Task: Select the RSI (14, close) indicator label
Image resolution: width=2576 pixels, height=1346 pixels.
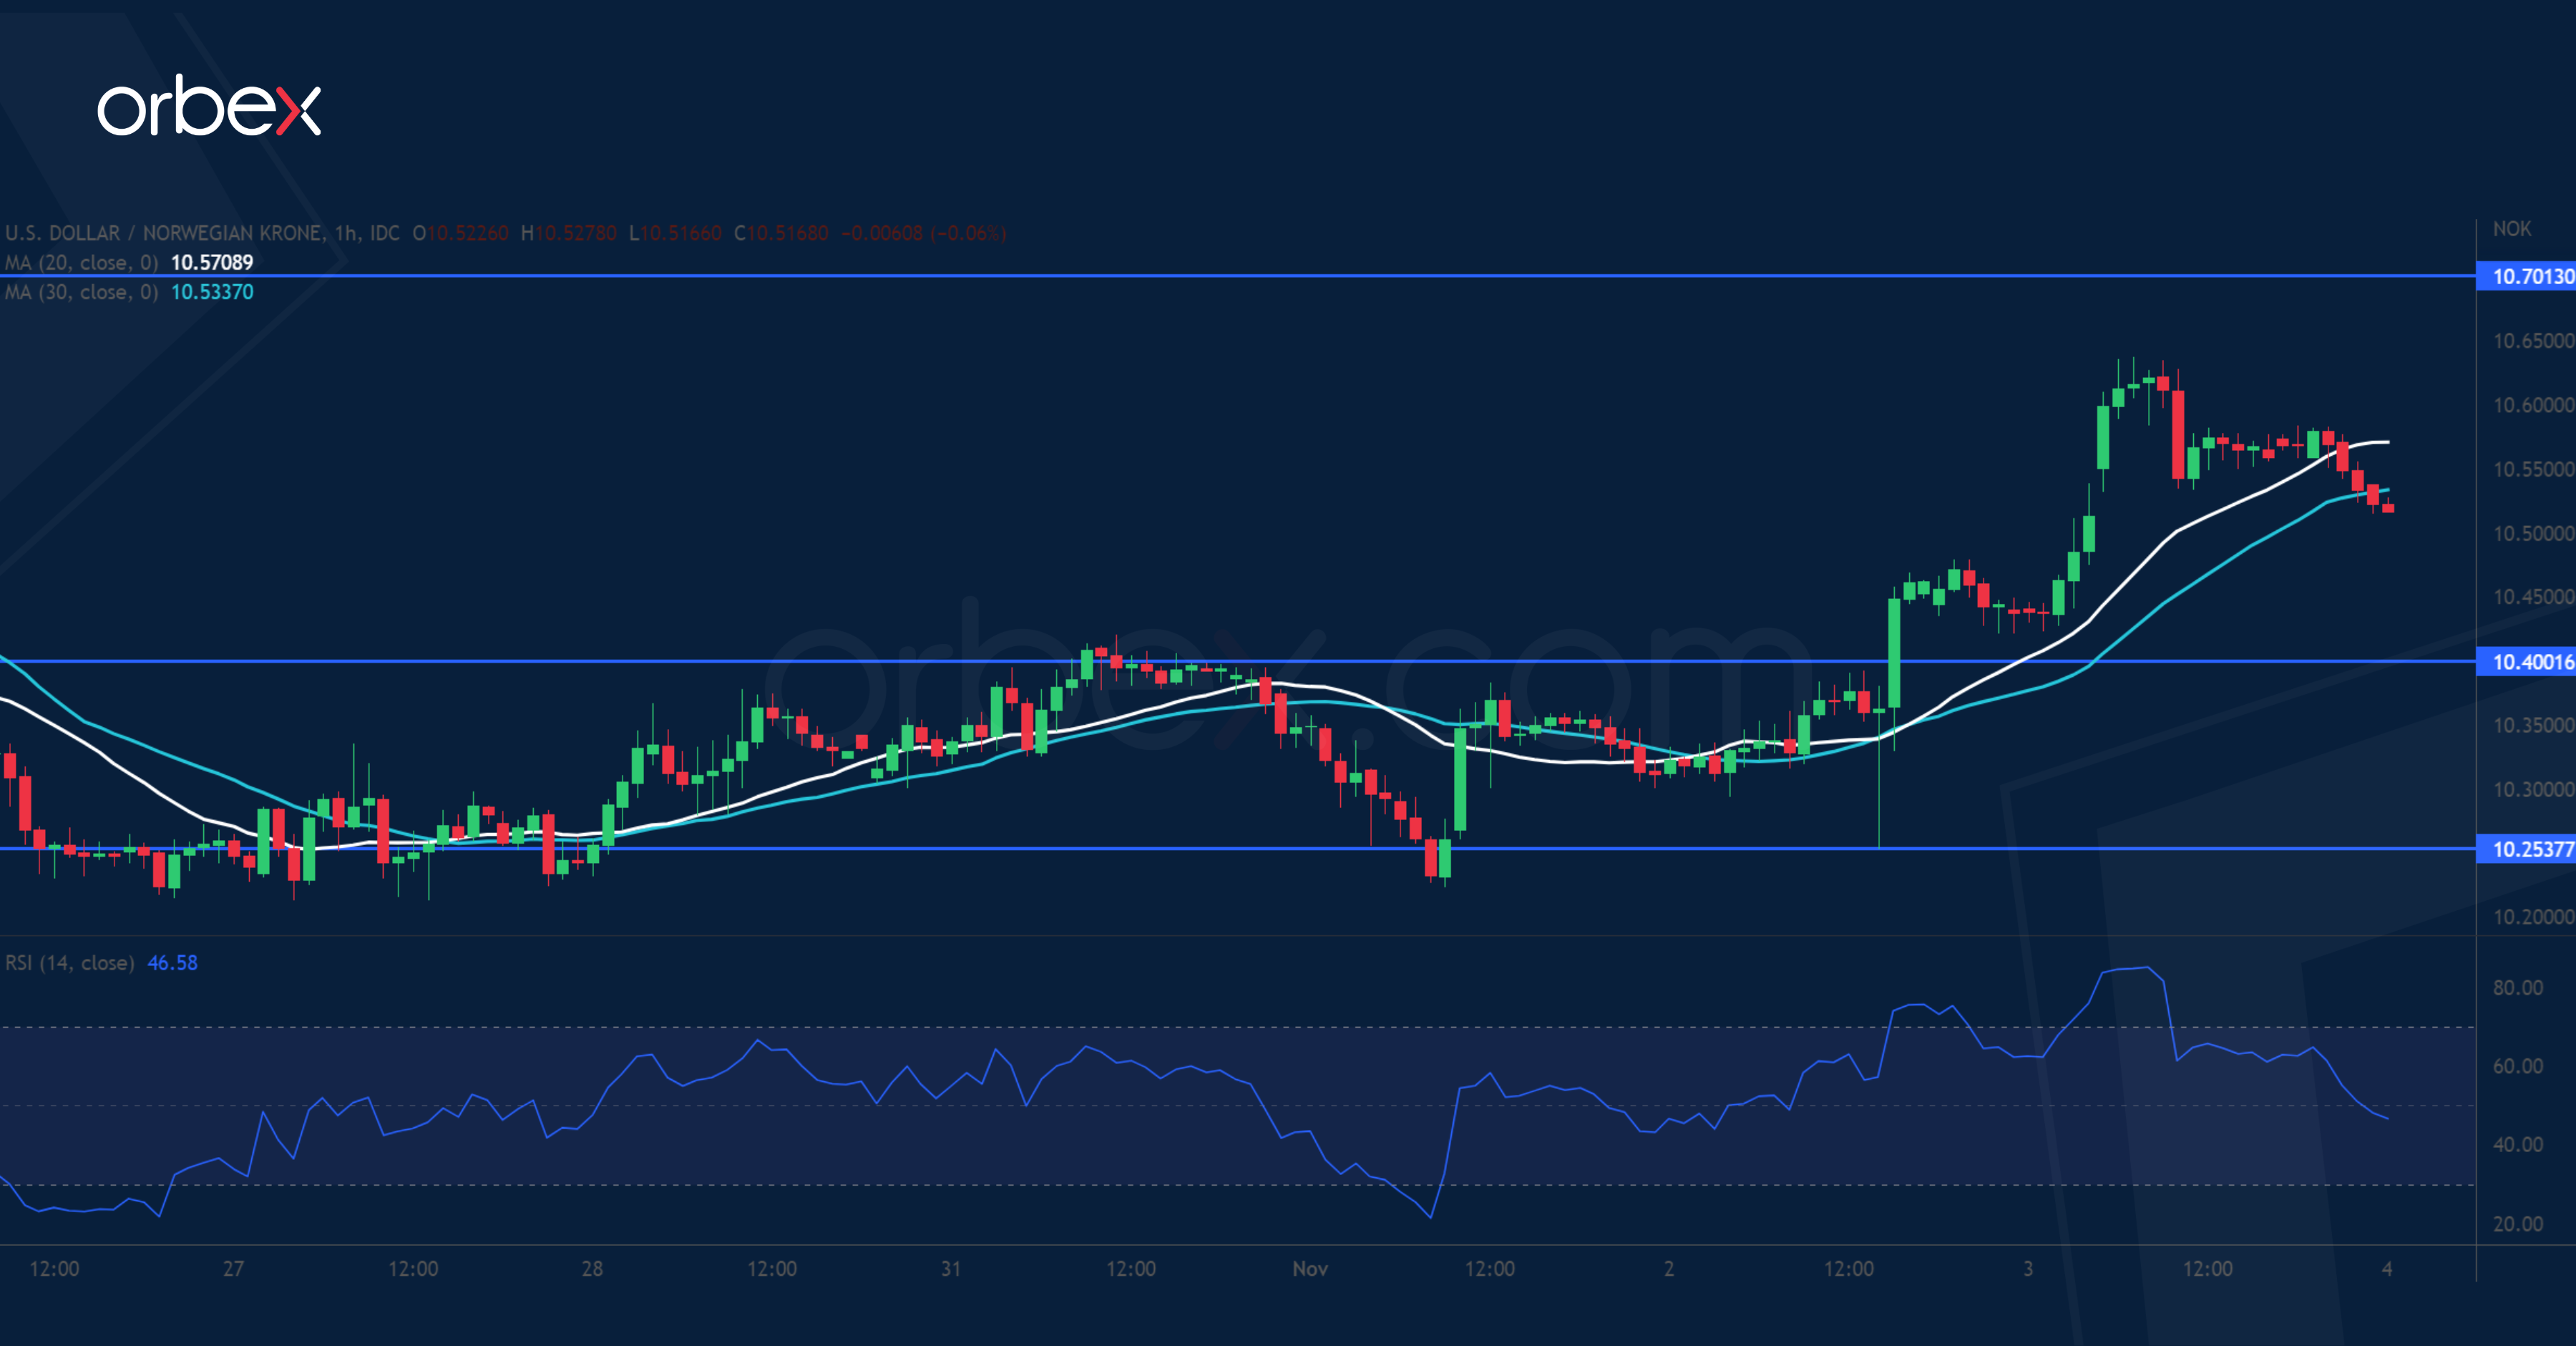Action: tap(70, 962)
